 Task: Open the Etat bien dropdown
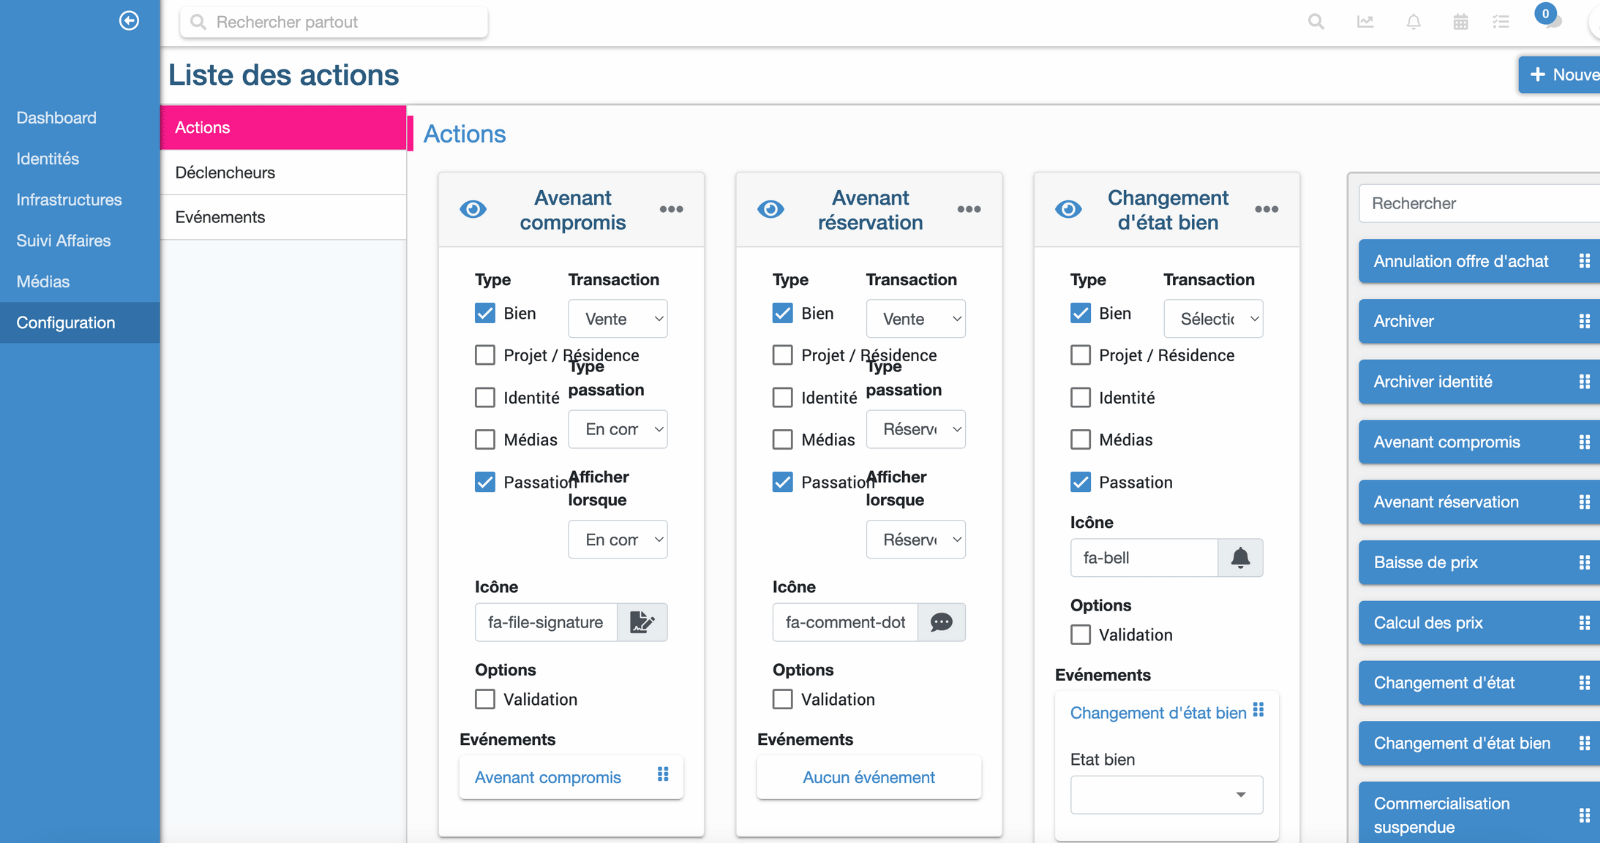1167,795
